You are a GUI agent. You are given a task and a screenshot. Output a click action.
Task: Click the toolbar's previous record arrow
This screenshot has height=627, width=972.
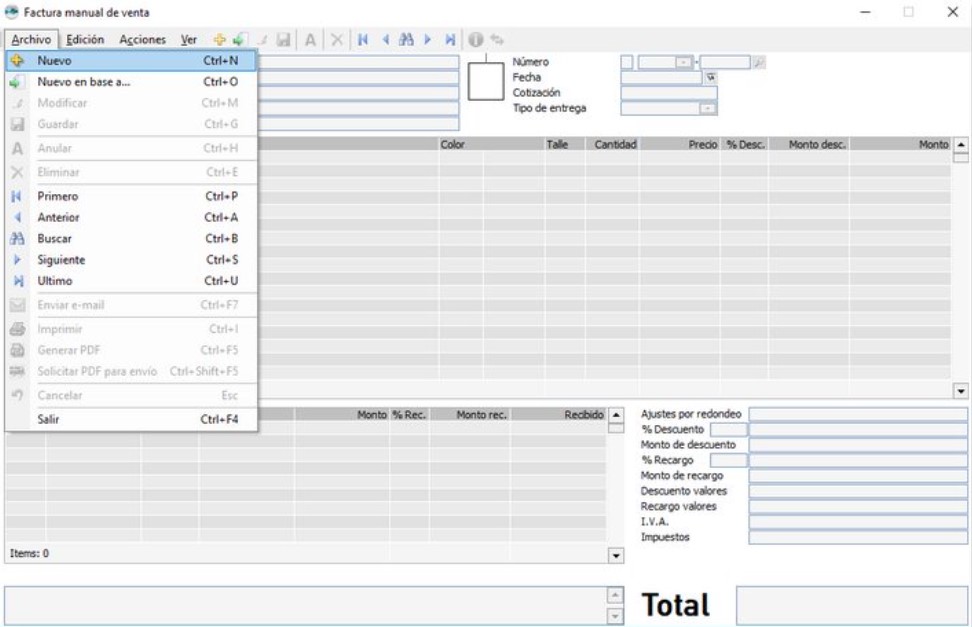(385, 40)
